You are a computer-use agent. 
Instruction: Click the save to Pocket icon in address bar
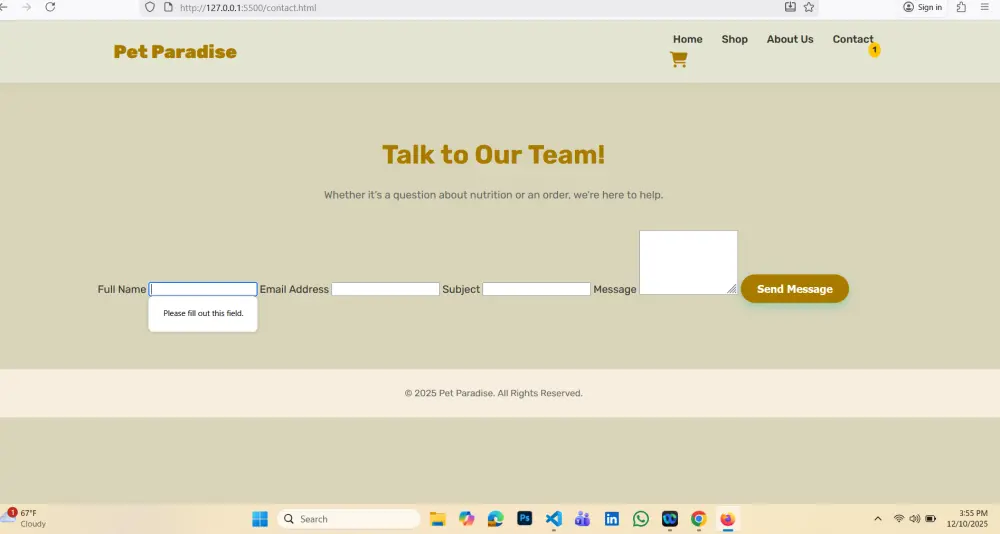(790, 7)
